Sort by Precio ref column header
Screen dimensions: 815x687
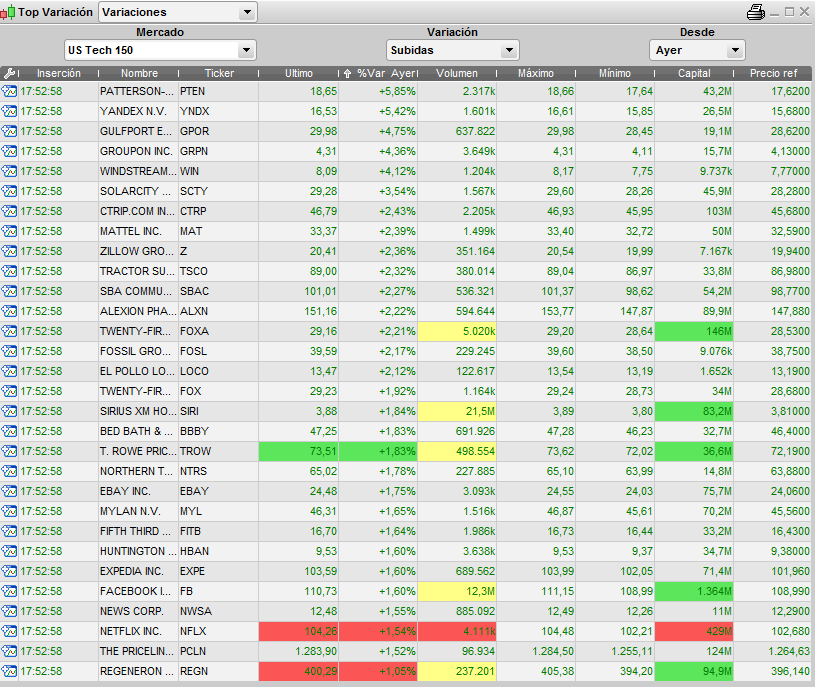(x=773, y=73)
